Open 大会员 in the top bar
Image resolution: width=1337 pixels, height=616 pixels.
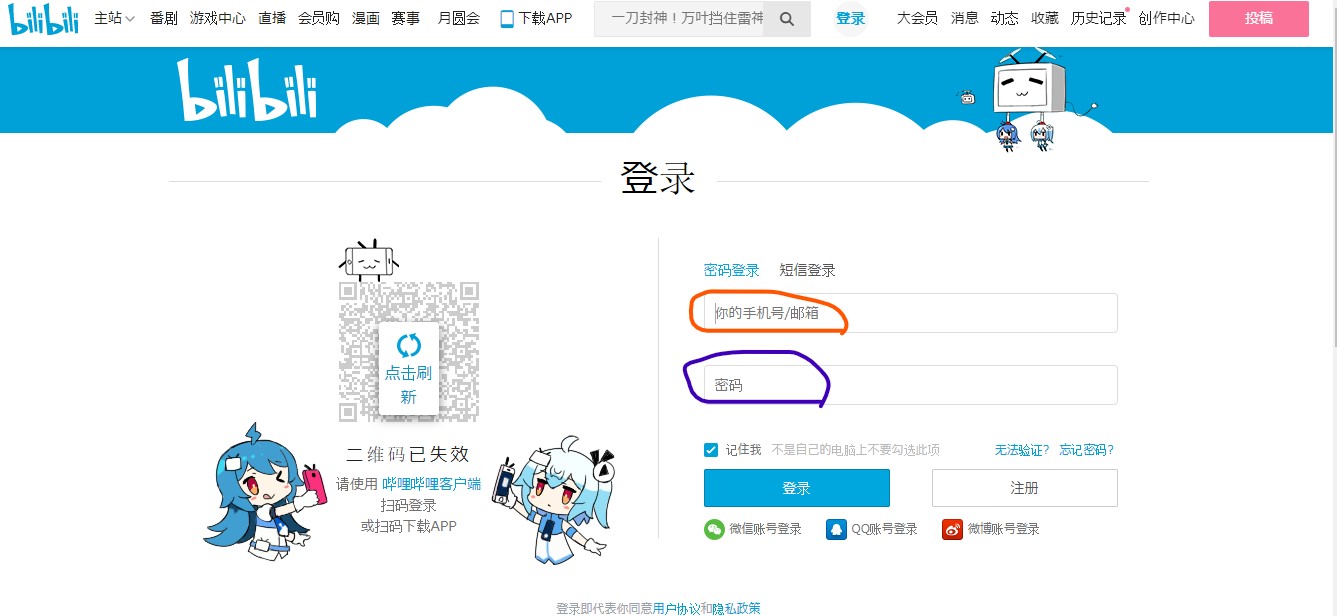click(918, 18)
